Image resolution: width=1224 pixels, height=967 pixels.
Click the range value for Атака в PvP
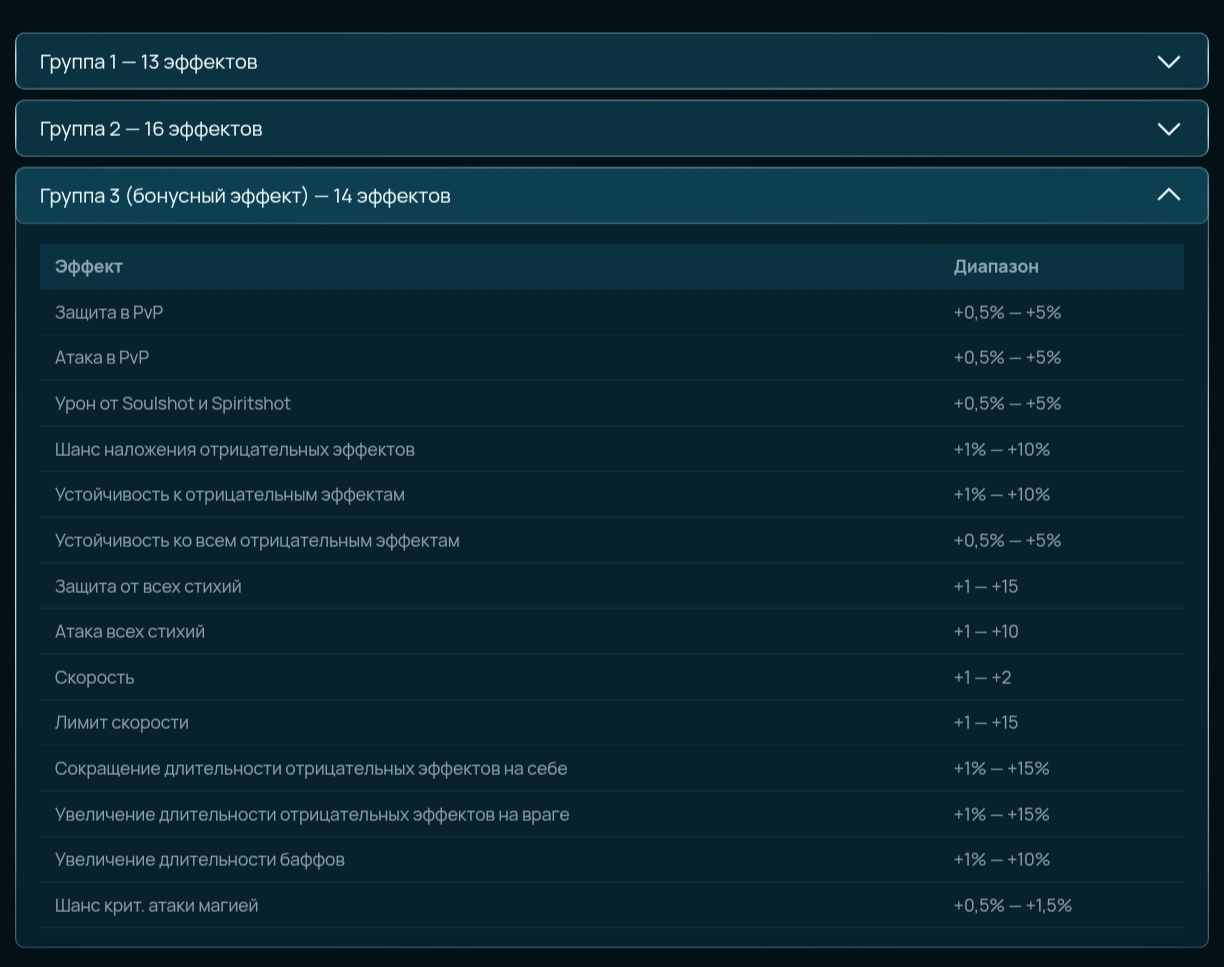(x=1007, y=357)
